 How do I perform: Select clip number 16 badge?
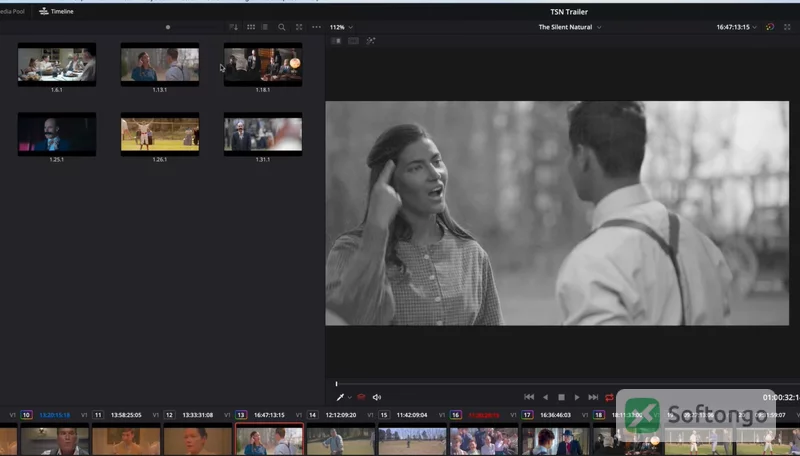[456, 415]
